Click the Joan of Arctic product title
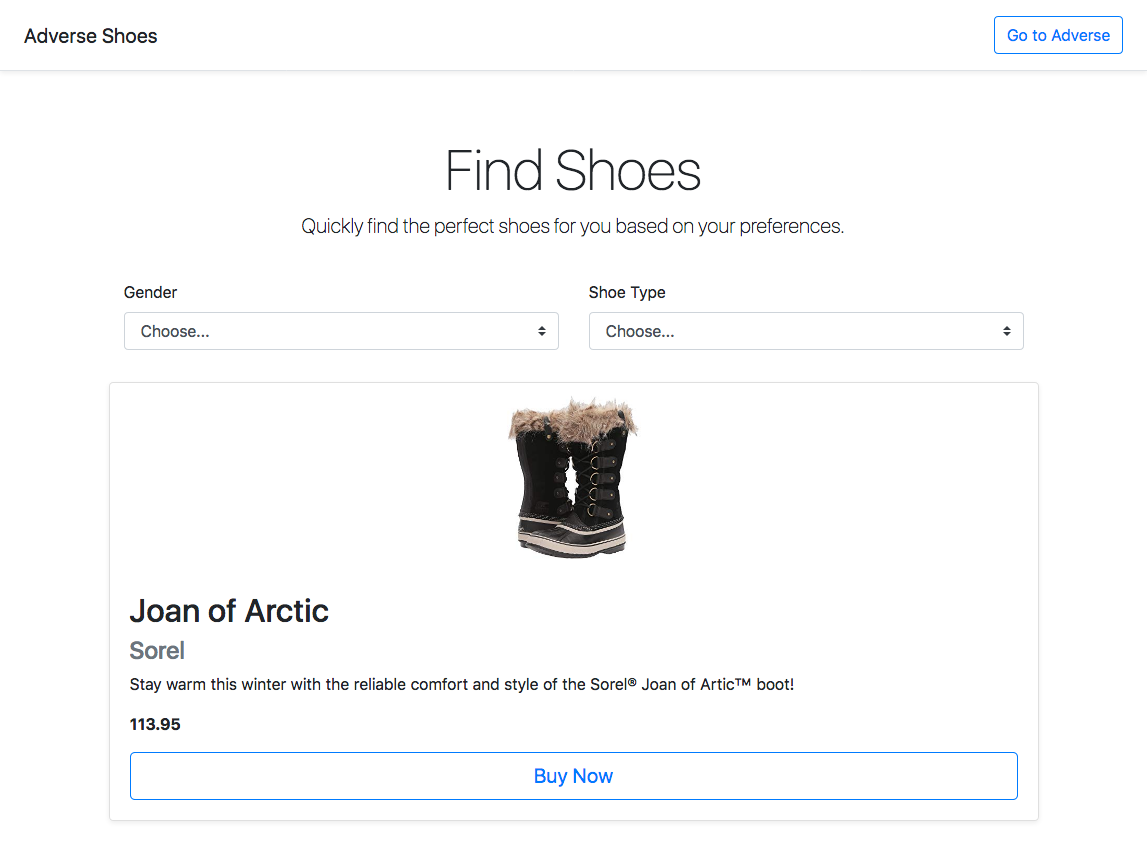This screenshot has height=846, width=1147. (229, 611)
